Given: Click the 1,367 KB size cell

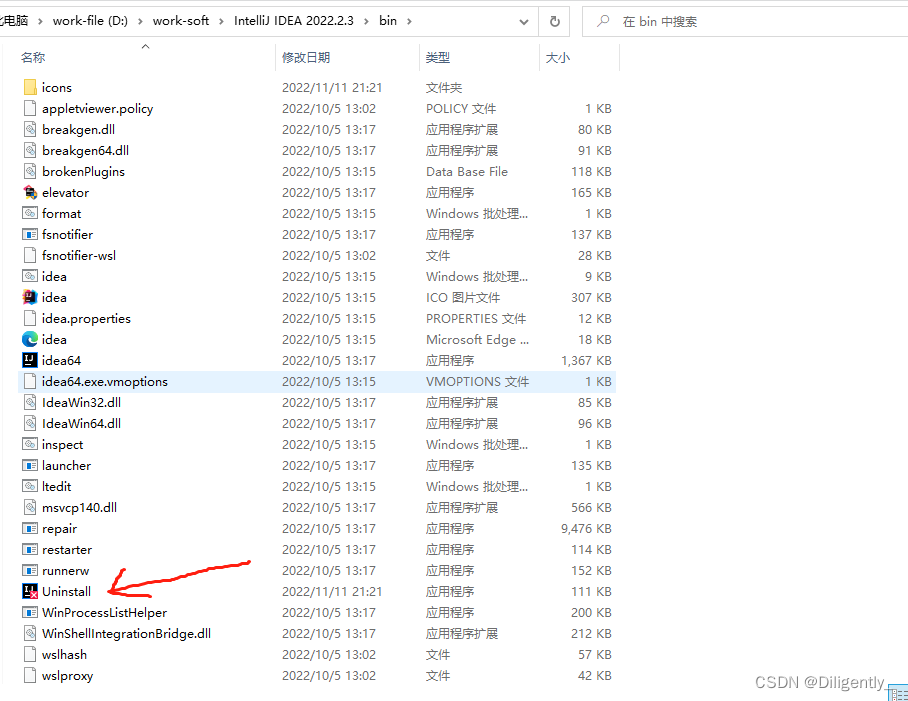Looking at the screenshot, I should [x=586, y=361].
